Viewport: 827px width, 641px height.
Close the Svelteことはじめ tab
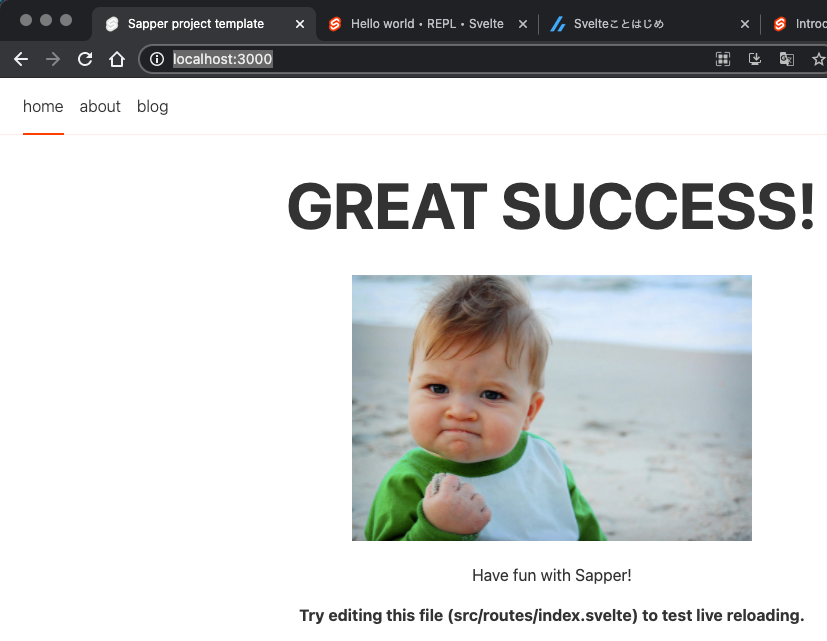[x=745, y=24]
